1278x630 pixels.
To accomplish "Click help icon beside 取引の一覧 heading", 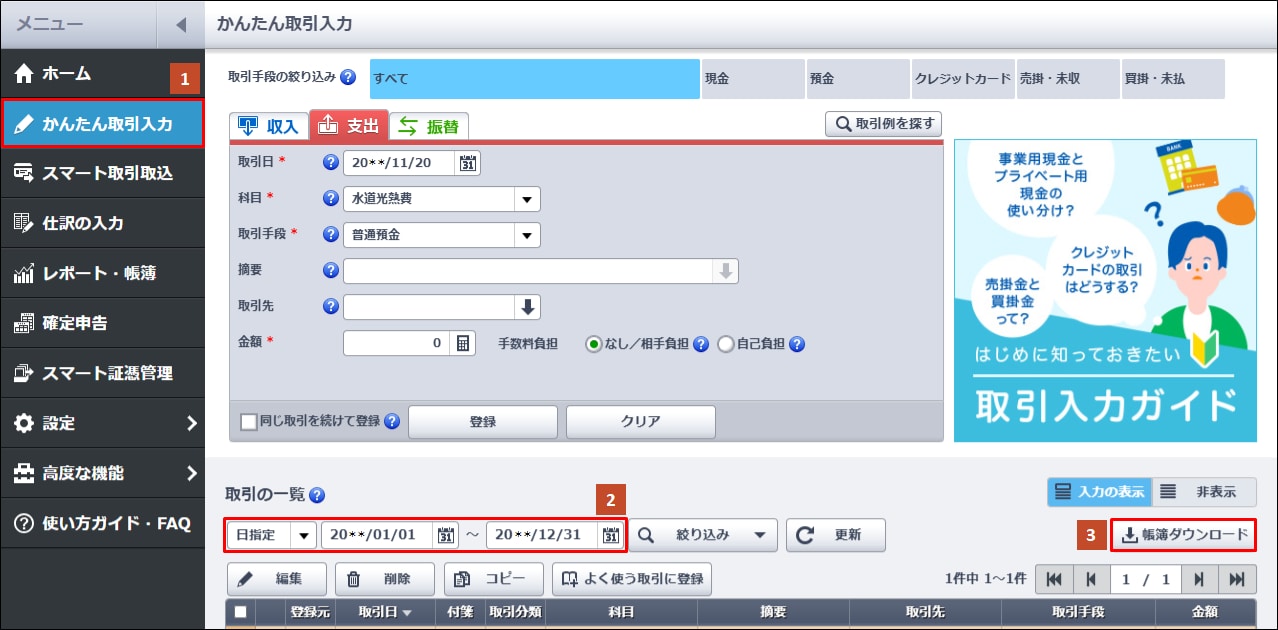I will pyautogui.click(x=318, y=494).
